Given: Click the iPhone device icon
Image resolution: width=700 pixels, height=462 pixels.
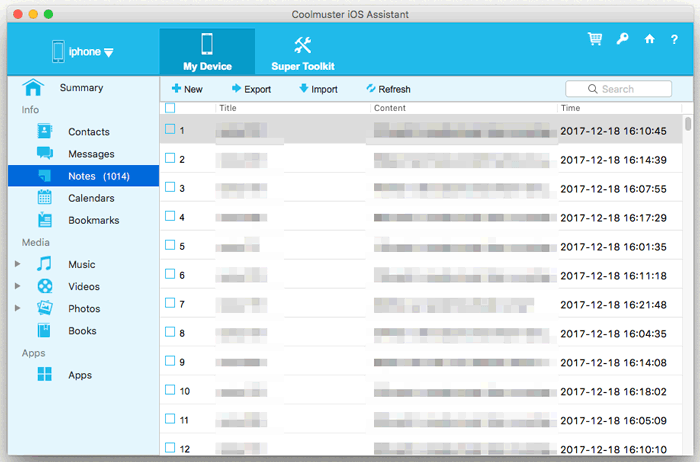Looking at the screenshot, I should click(58, 51).
